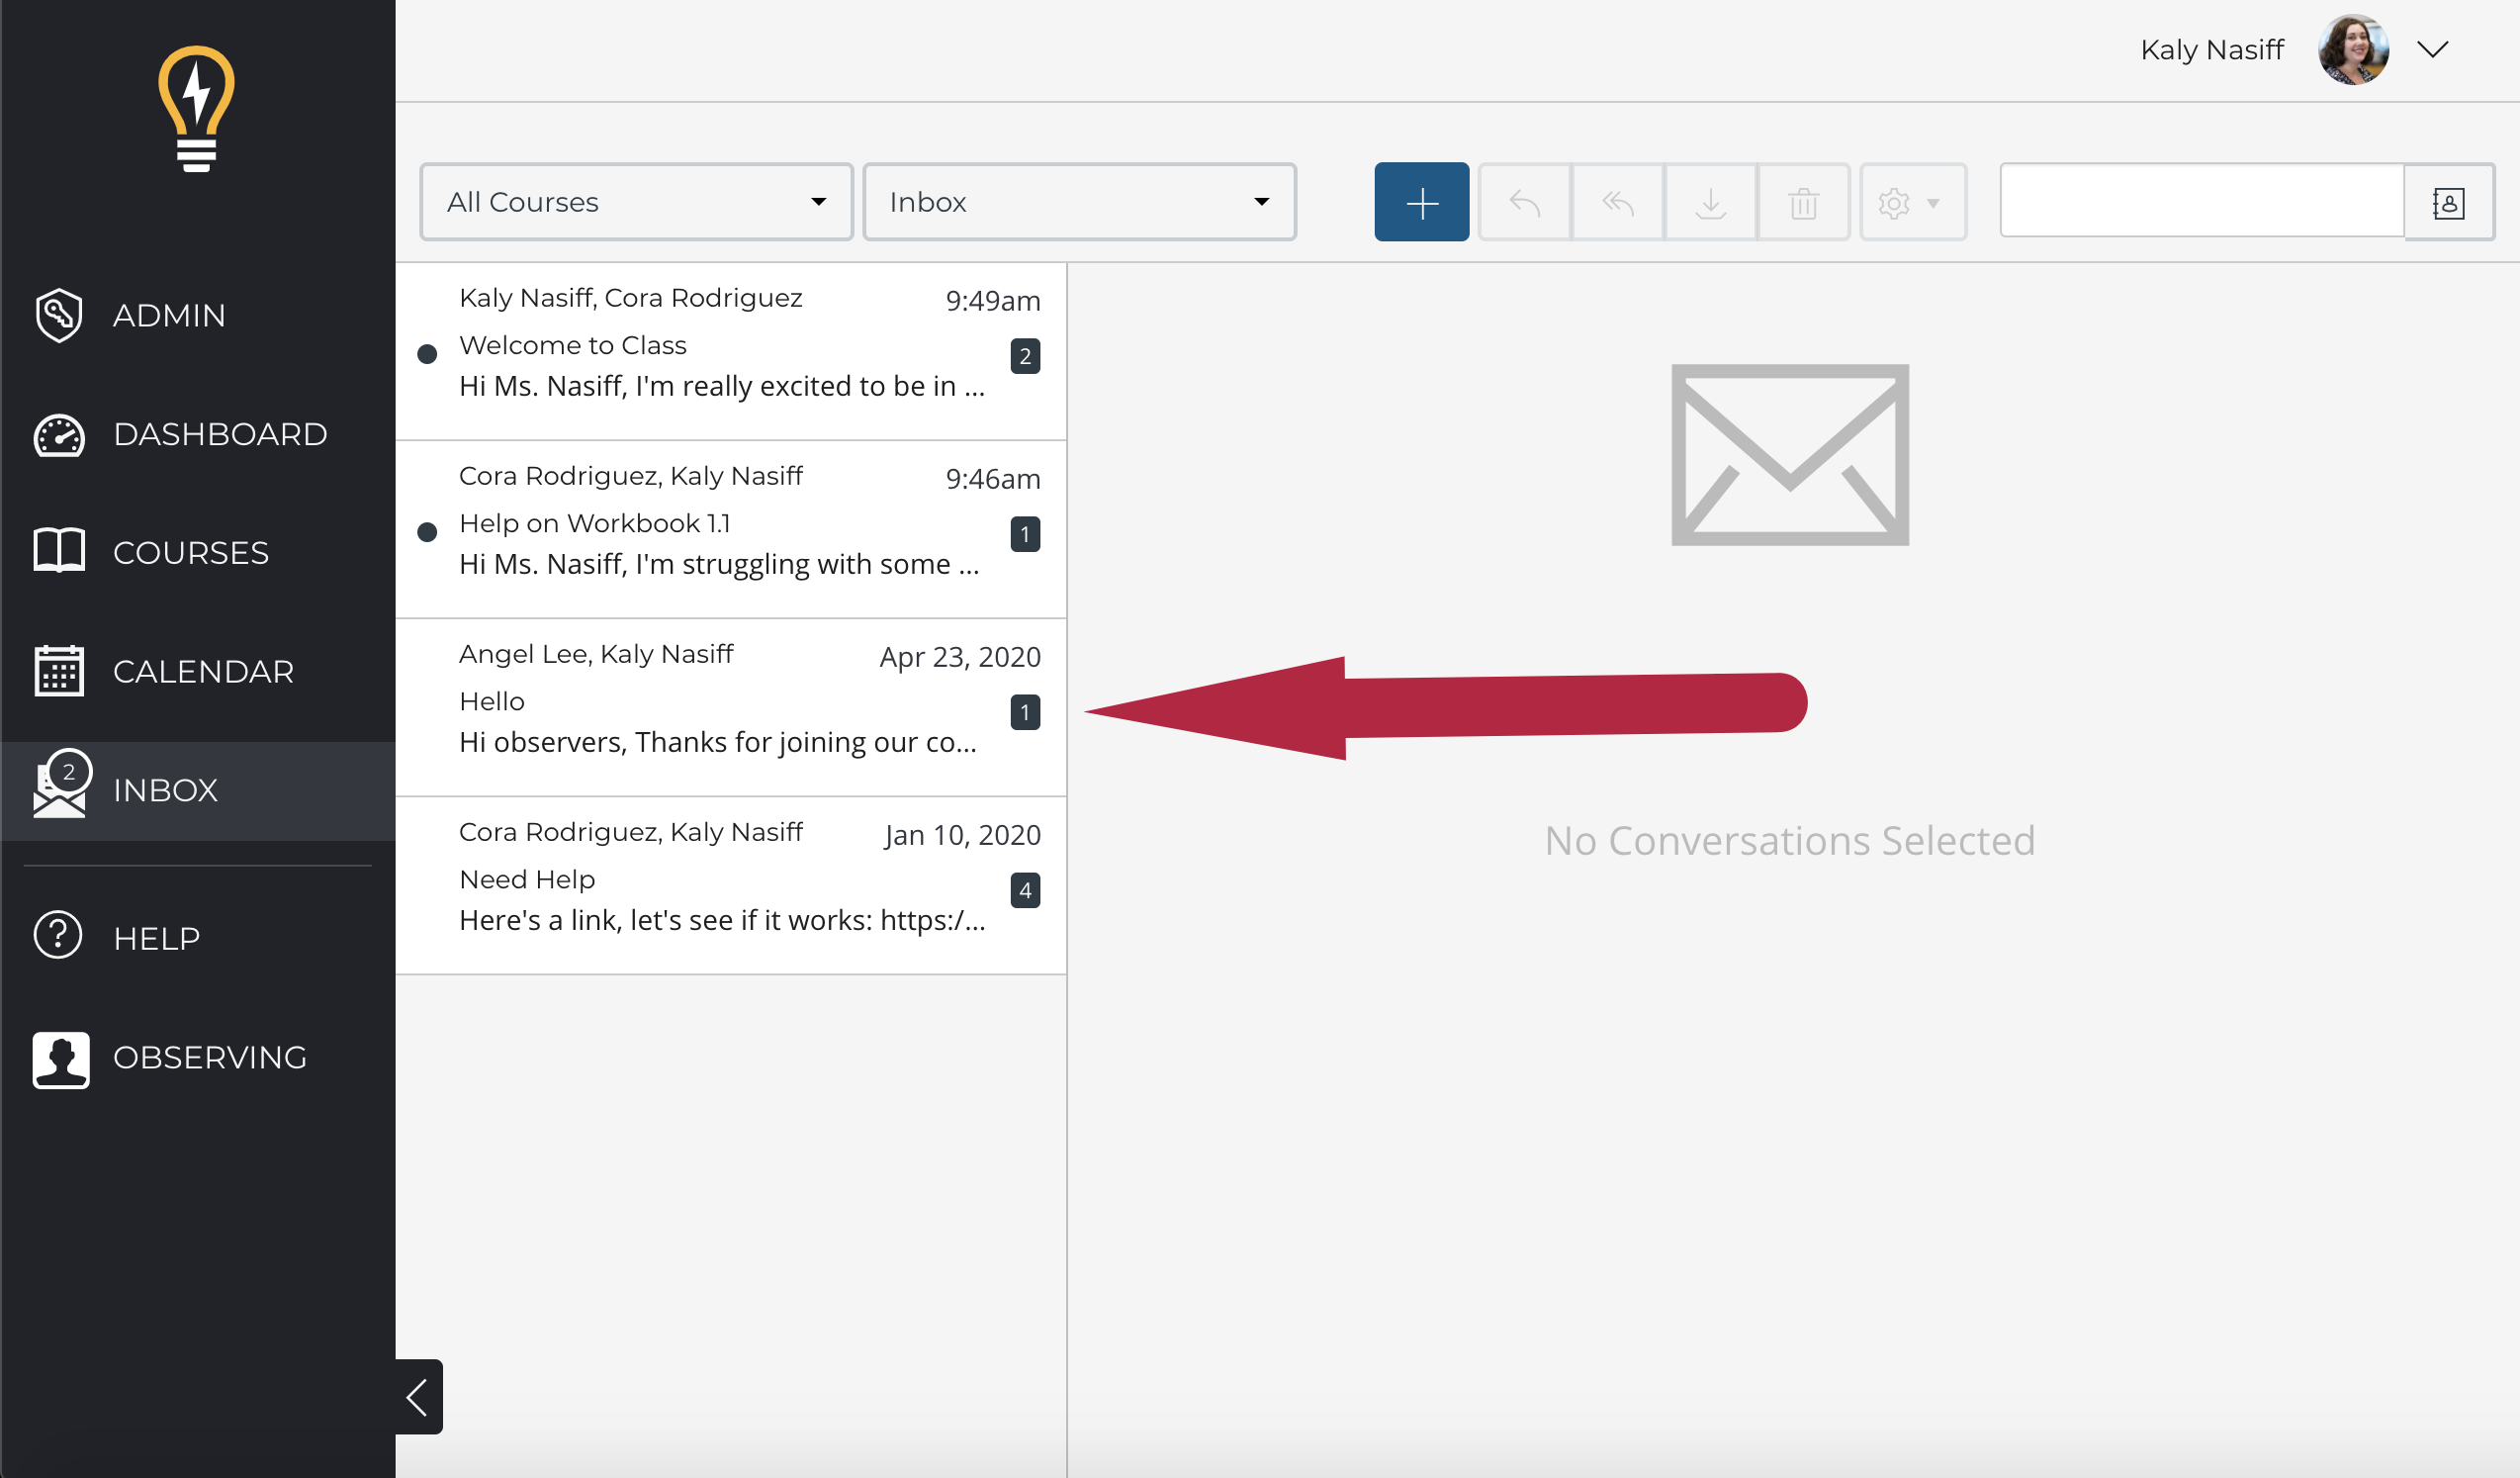The height and width of the screenshot is (1478, 2520).
Task: Open the Inbox mailbox filter dropdown
Action: coord(1079,202)
